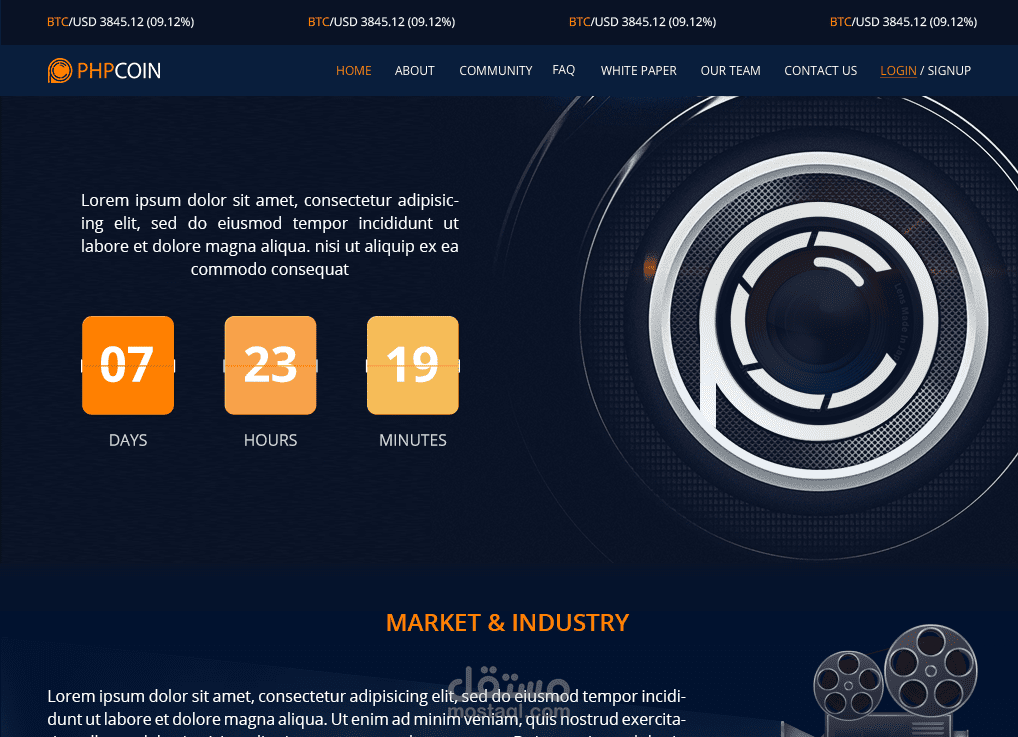
Task: Click the LOGIN link
Action: tap(897, 70)
